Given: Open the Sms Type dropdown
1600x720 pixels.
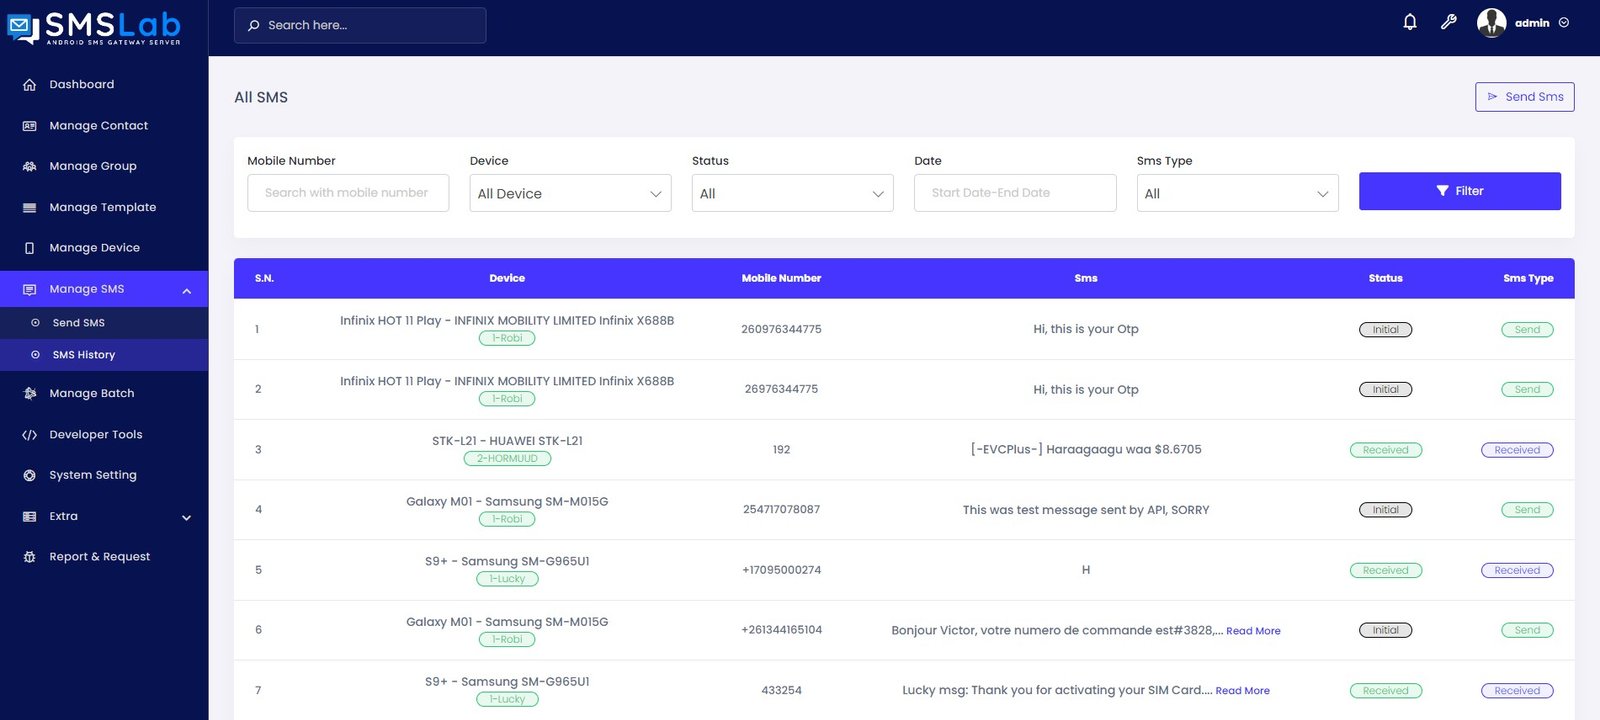Looking at the screenshot, I should click(x=1237, y=193).
